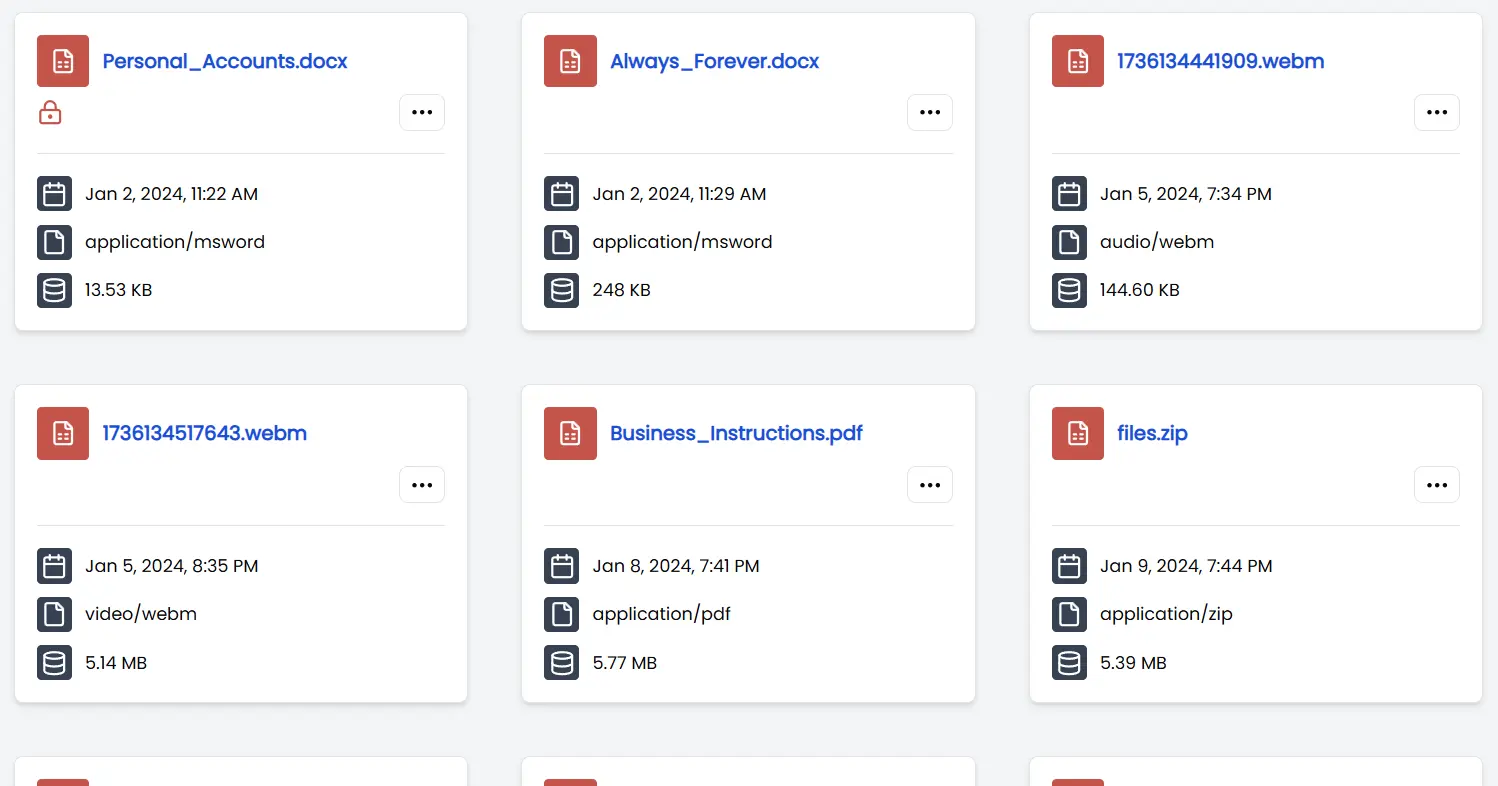Open the Business_Instructions.pdf file link
The width and height of the screenshot is (1498, 786).
tap(736, 433)
